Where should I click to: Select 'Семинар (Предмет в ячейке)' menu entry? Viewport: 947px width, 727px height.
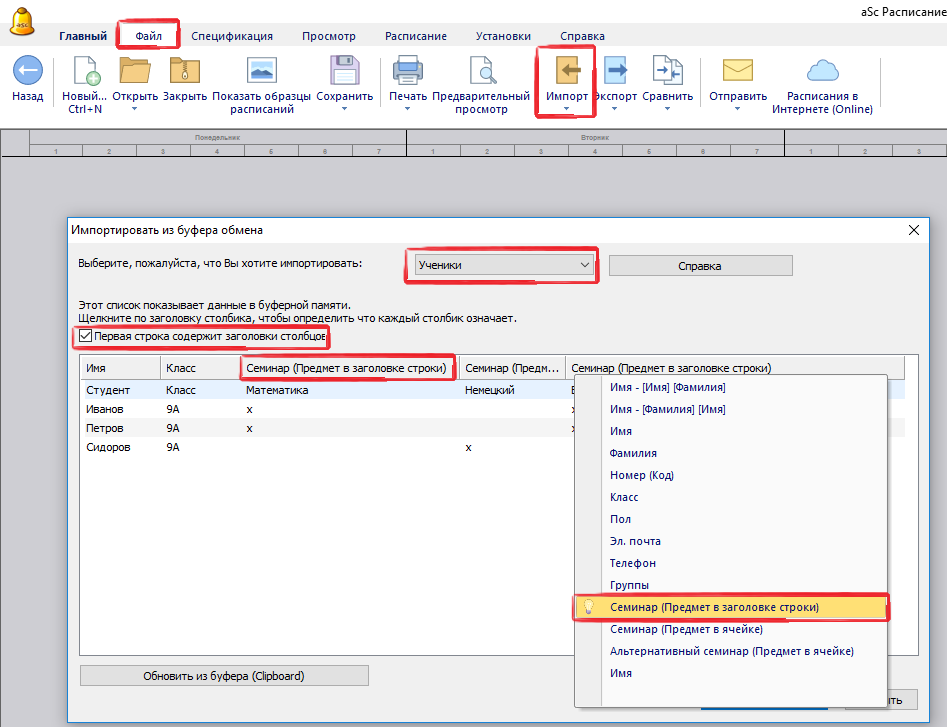click(686, 629)
